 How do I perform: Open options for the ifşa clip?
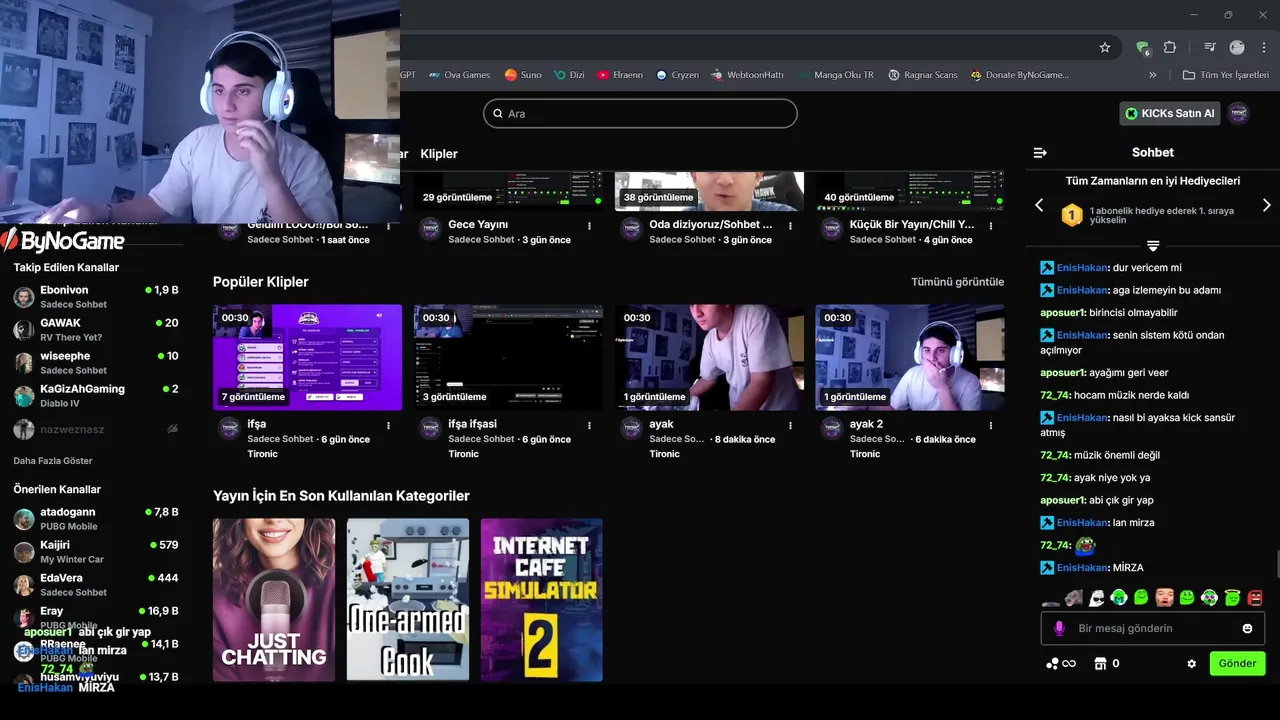point(388,426)
